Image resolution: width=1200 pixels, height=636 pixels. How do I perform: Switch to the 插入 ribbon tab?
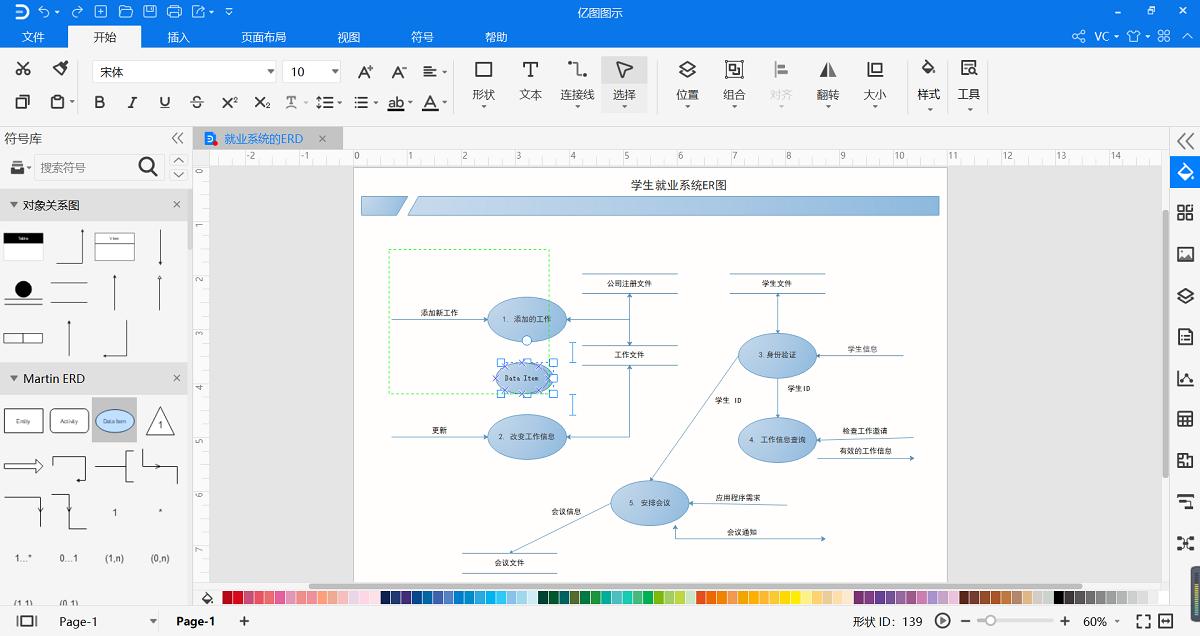click(x=178, y=37)
